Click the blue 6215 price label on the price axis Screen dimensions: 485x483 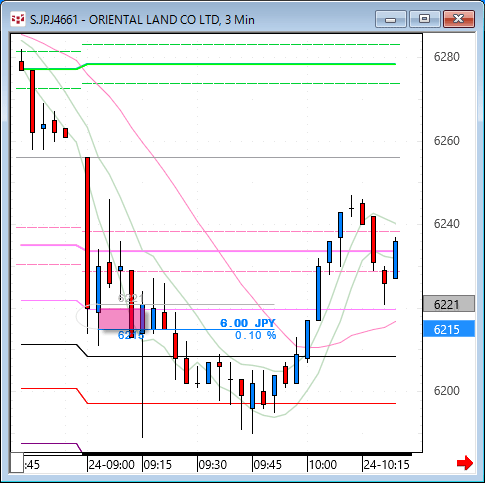tap(449, 329)
